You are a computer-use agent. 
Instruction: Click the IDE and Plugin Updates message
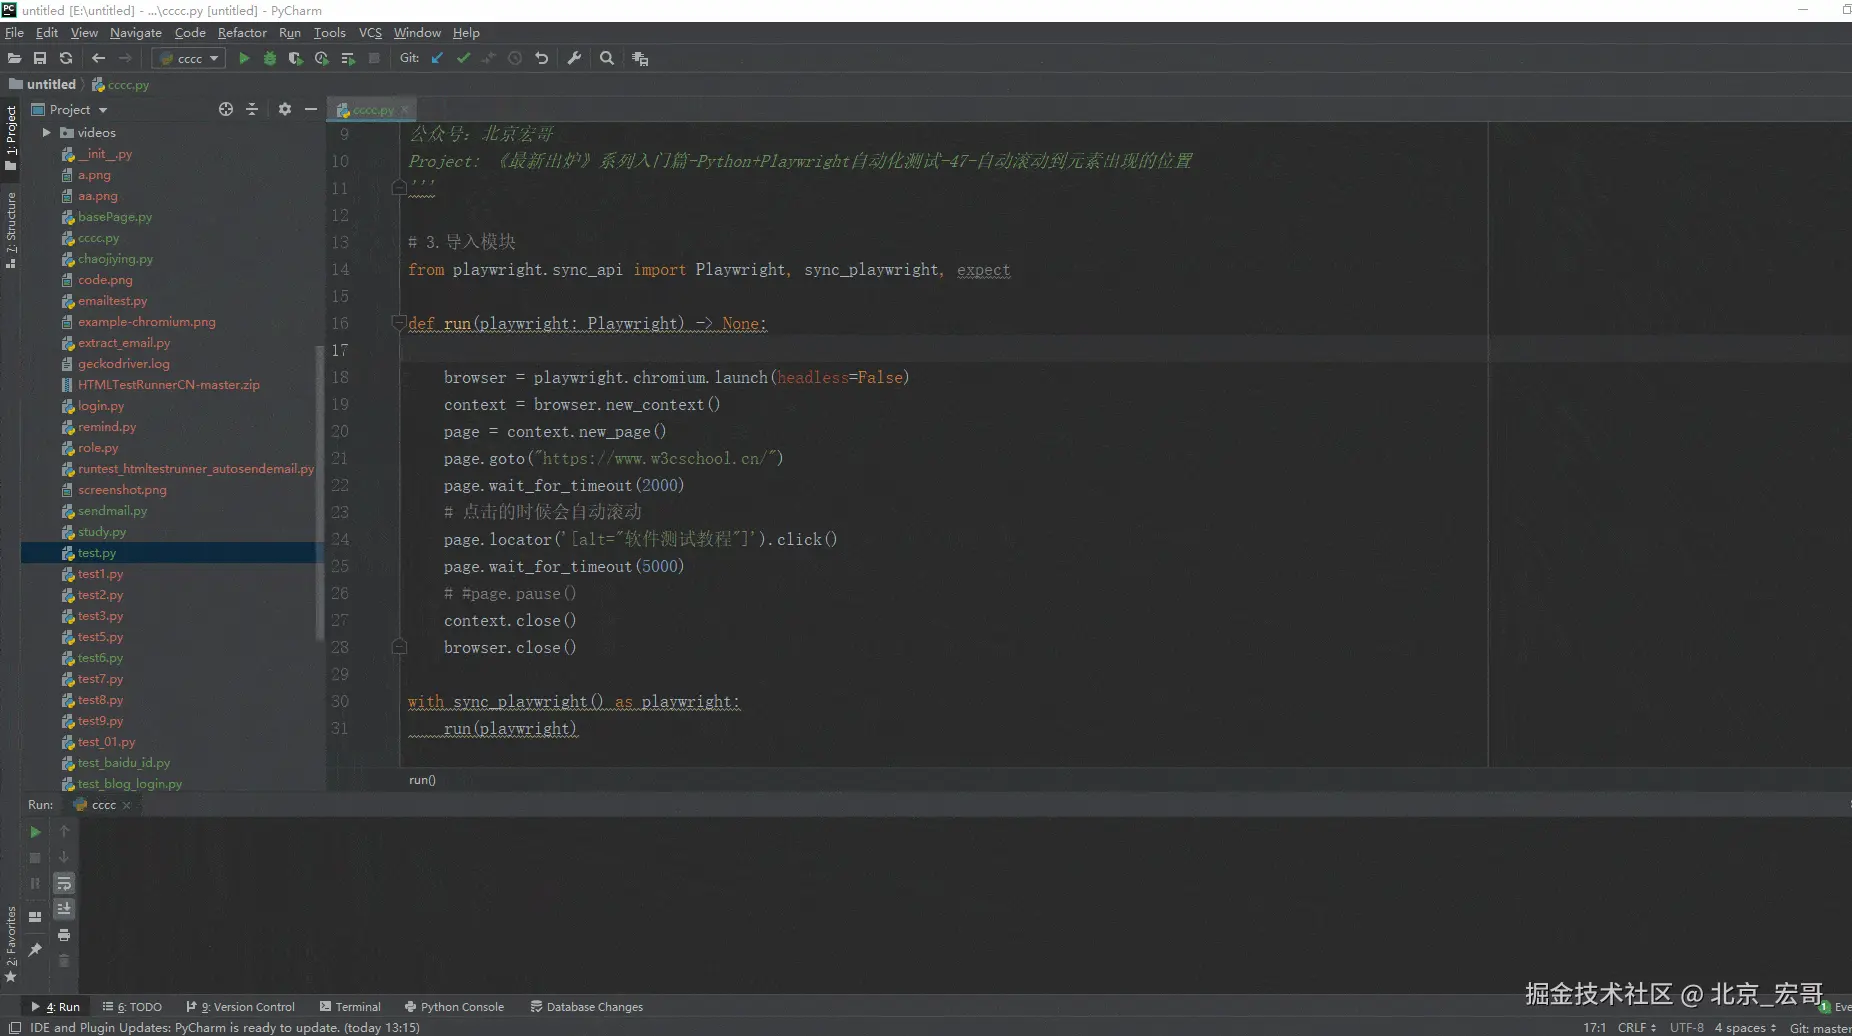[x=225, y=1028]
